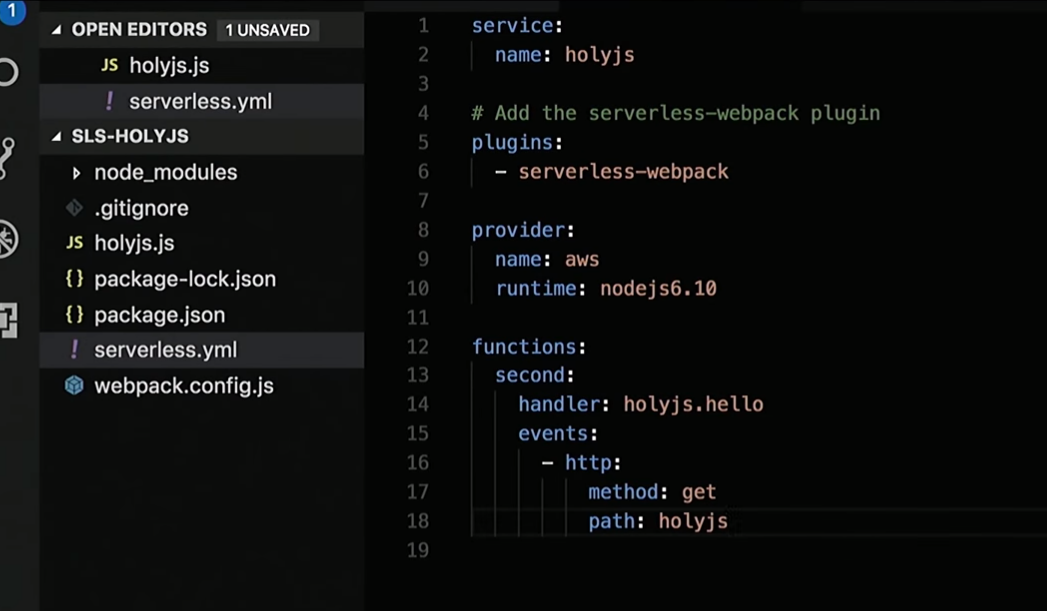This screenshot has height=611, width=1047.
Task: Expand the node_modules folder
Action: (x=77, y=171)
